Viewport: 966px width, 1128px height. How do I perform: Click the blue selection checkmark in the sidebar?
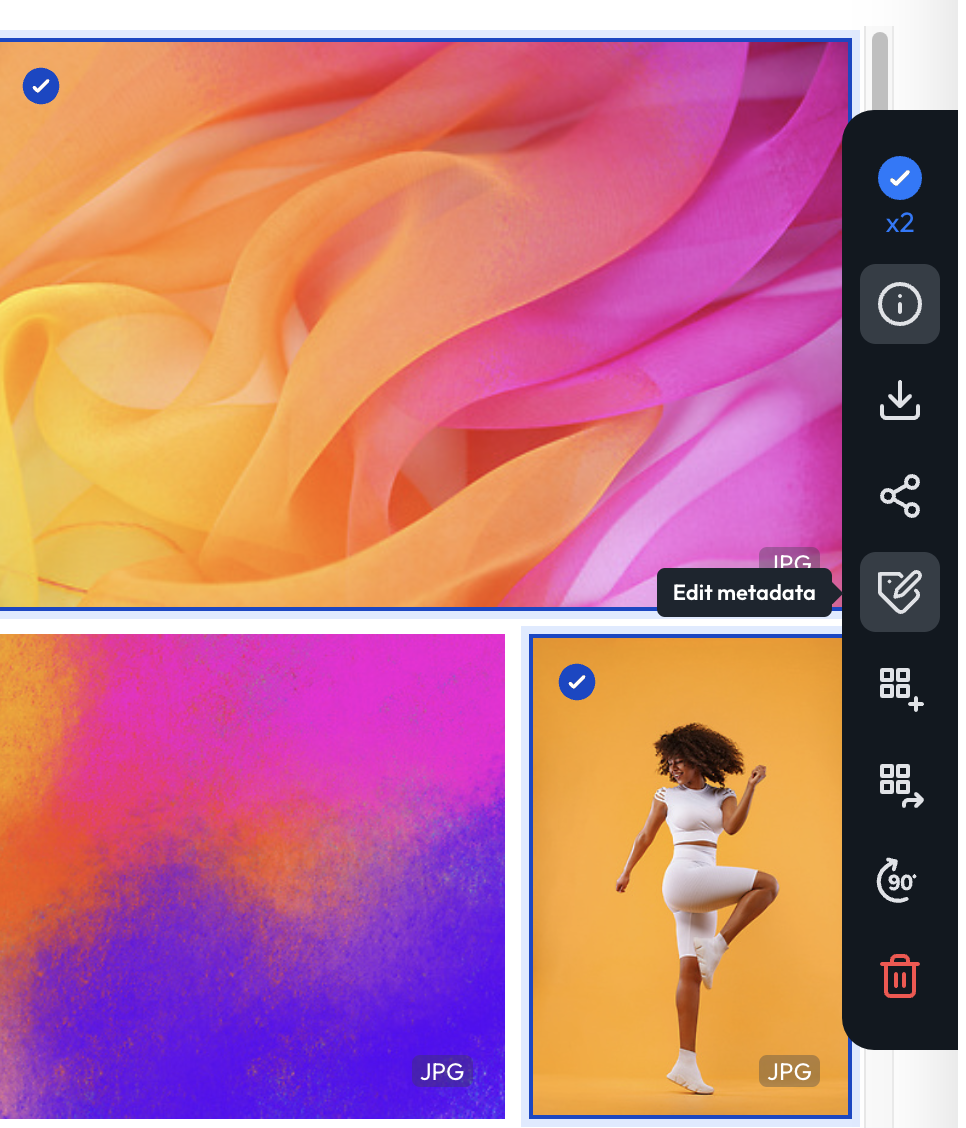(899, 177)
